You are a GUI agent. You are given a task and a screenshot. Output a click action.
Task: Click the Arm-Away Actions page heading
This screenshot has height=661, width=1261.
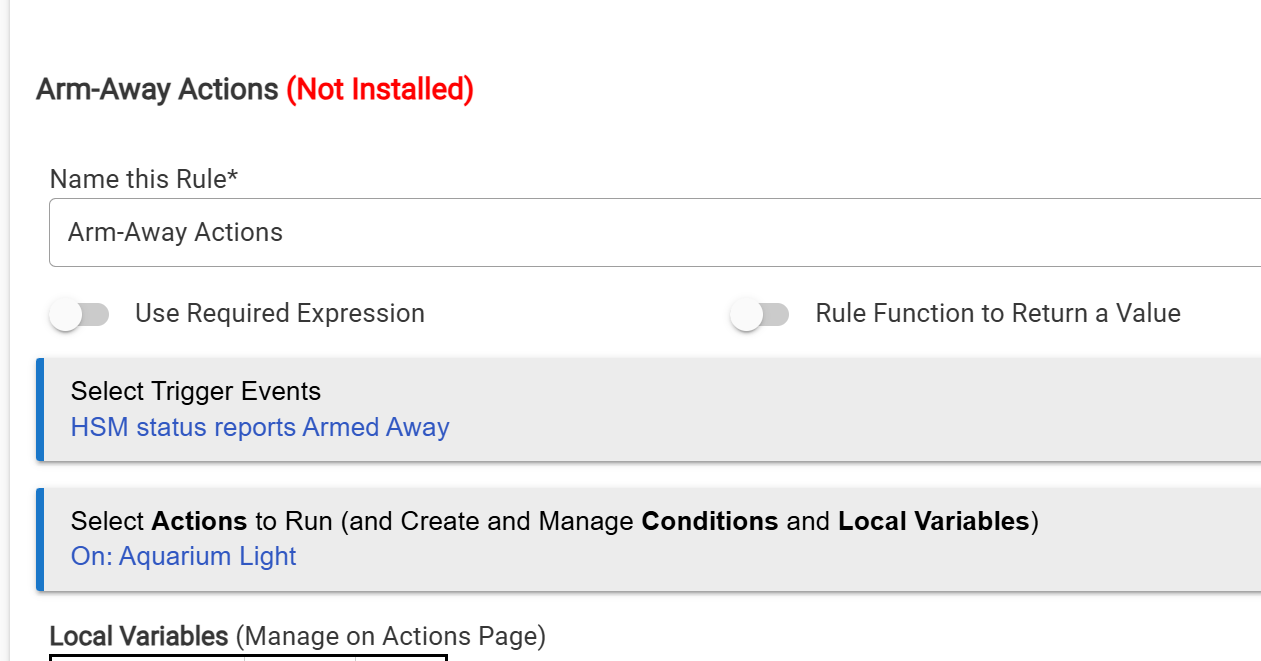click(157, 90)
